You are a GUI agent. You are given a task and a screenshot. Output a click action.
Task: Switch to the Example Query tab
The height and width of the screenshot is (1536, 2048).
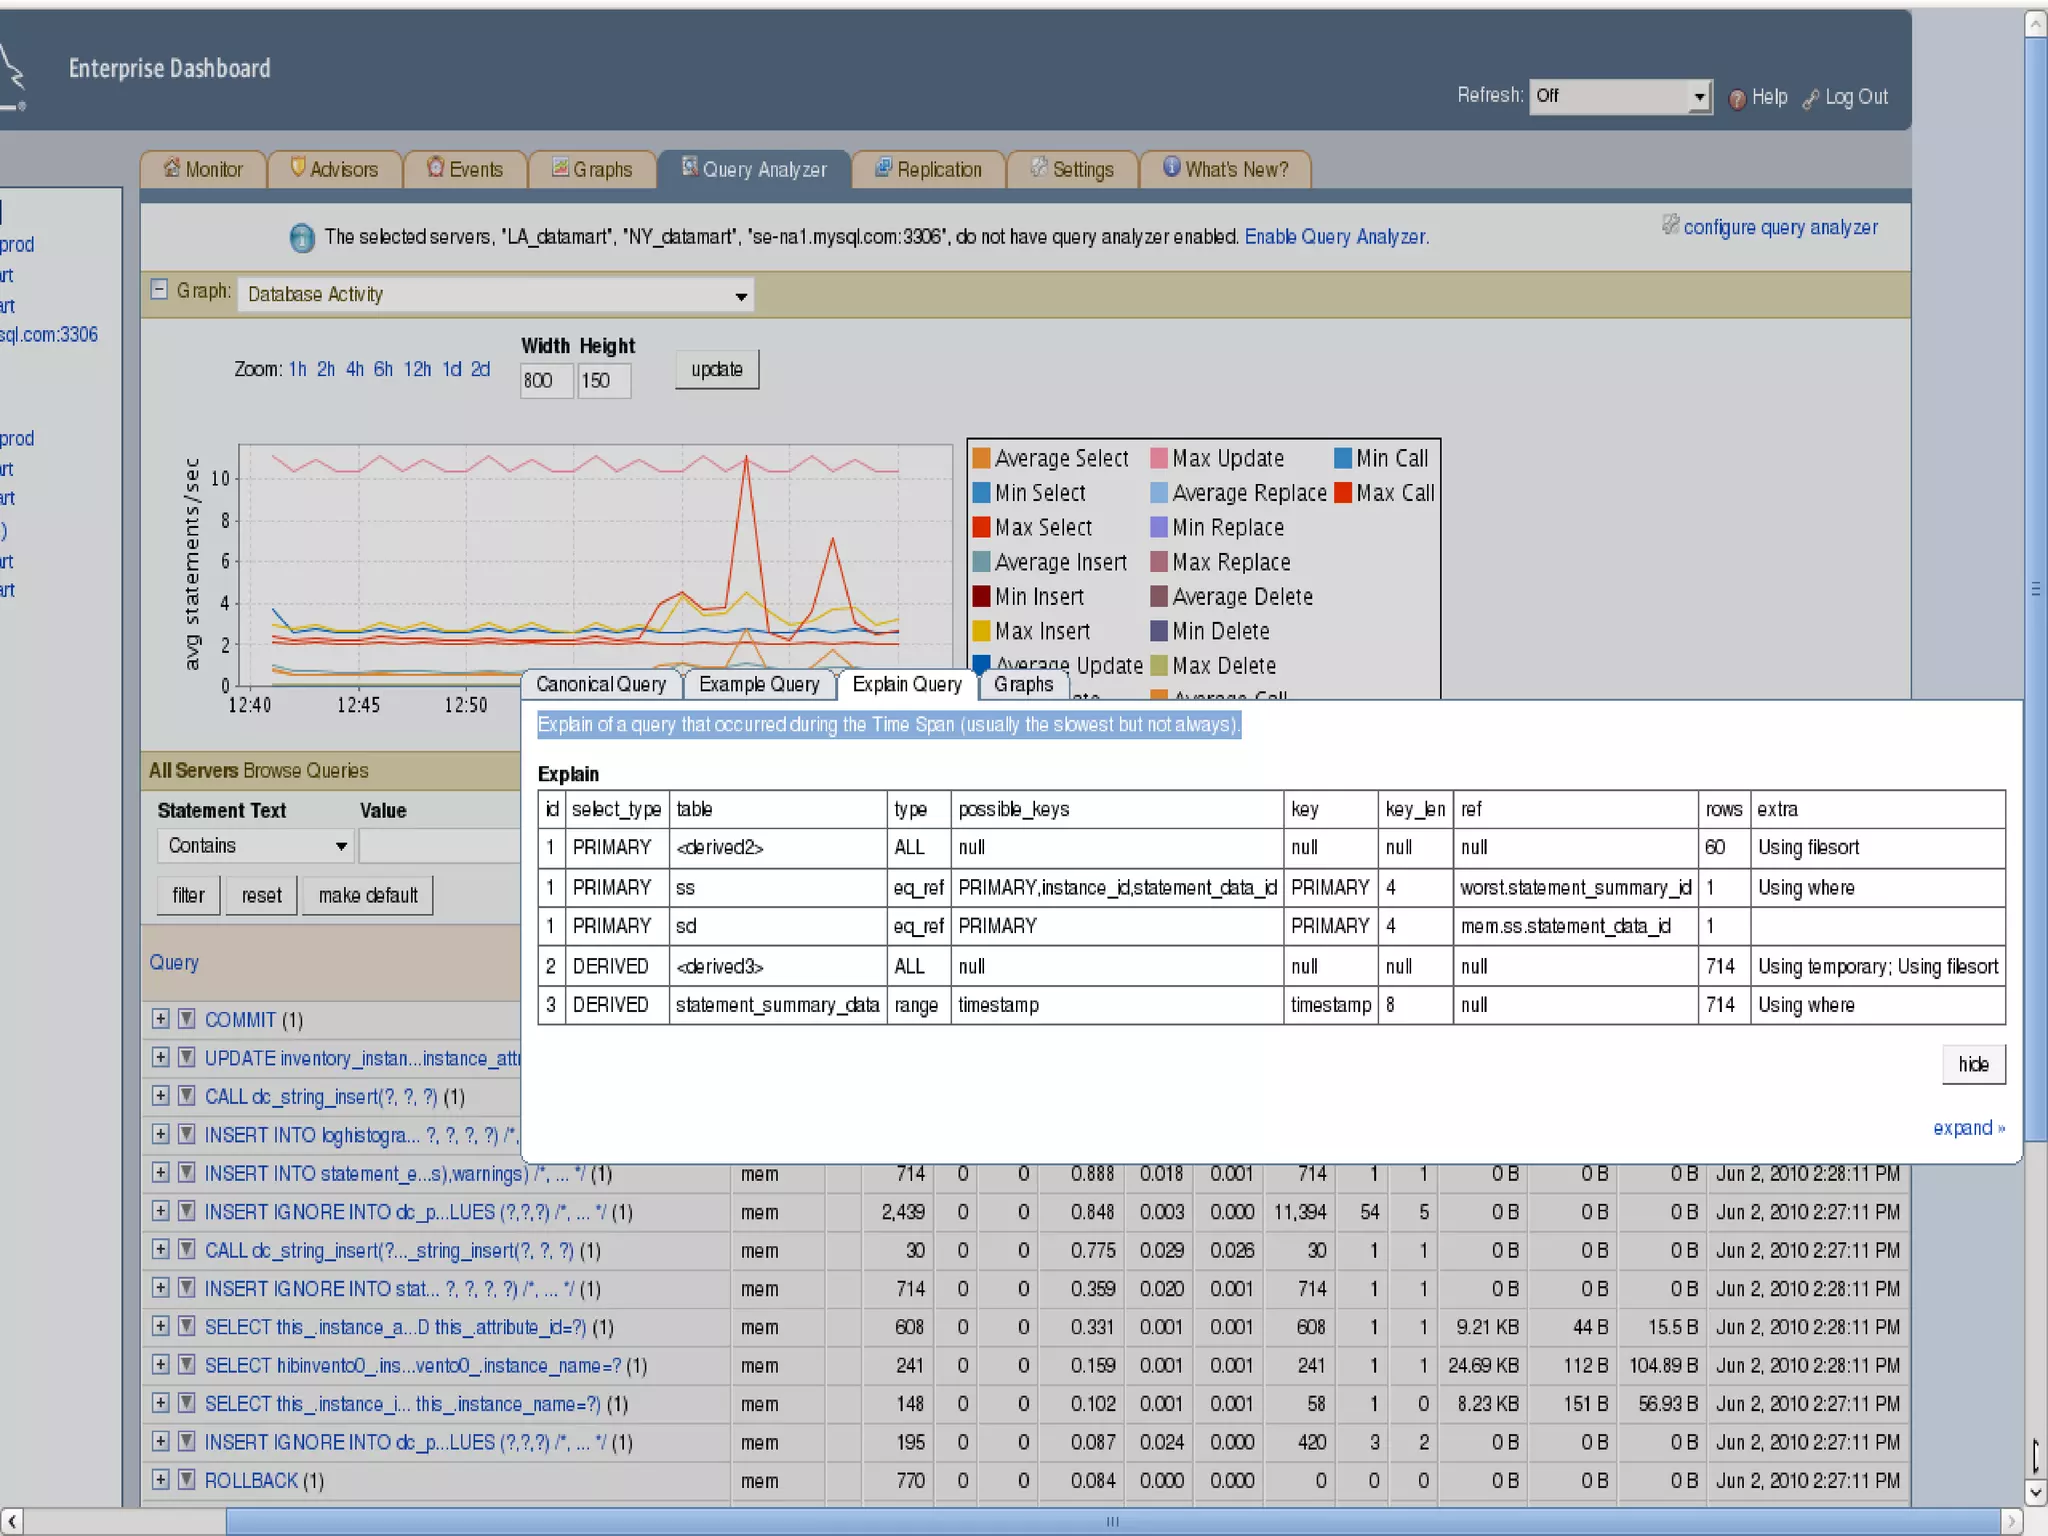[759, 685]
